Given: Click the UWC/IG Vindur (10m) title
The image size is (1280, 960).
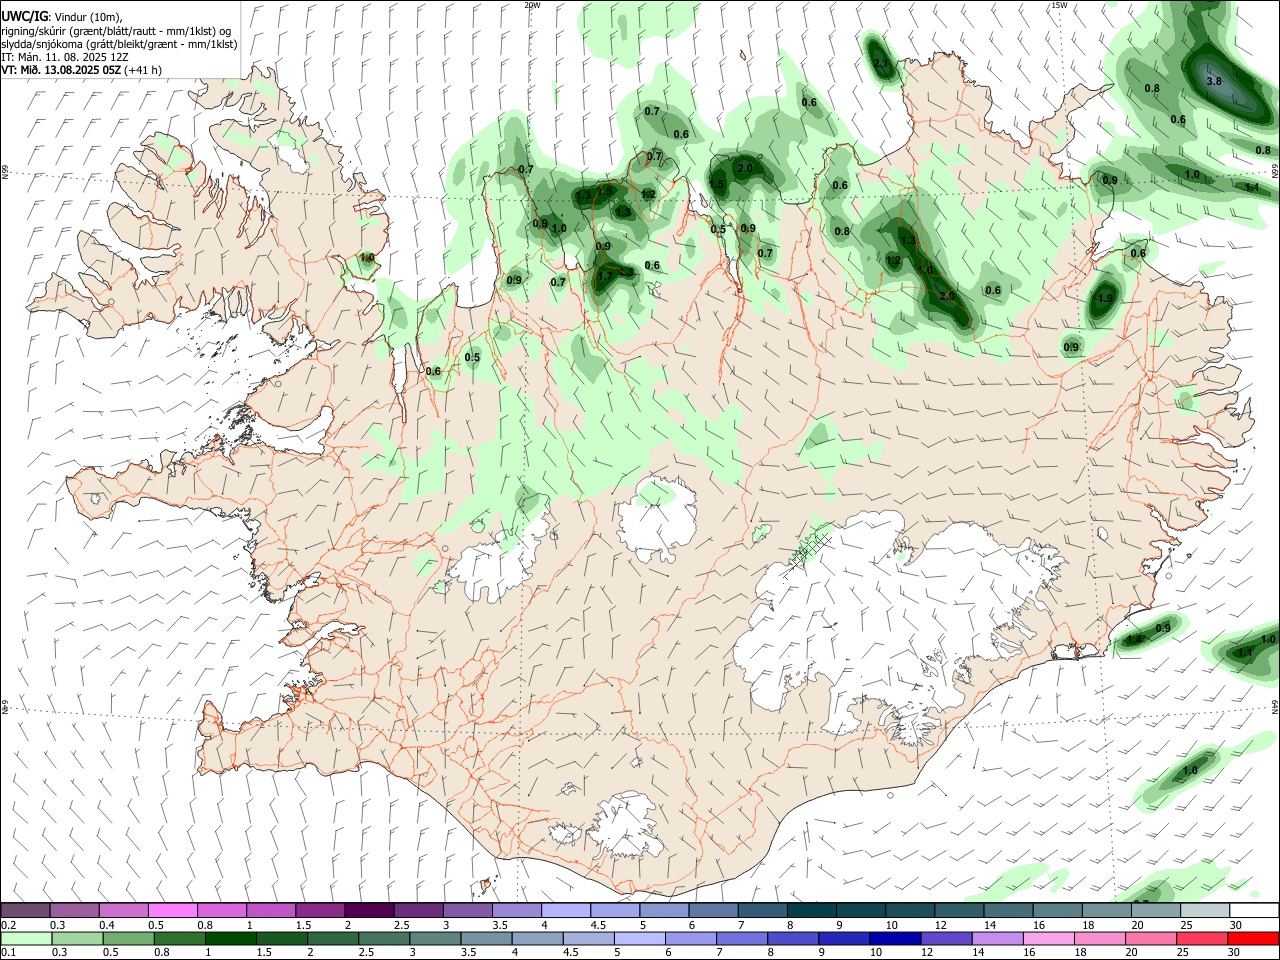Looking at the screenshot, I should pyautogui.click(x=61, y=17).
